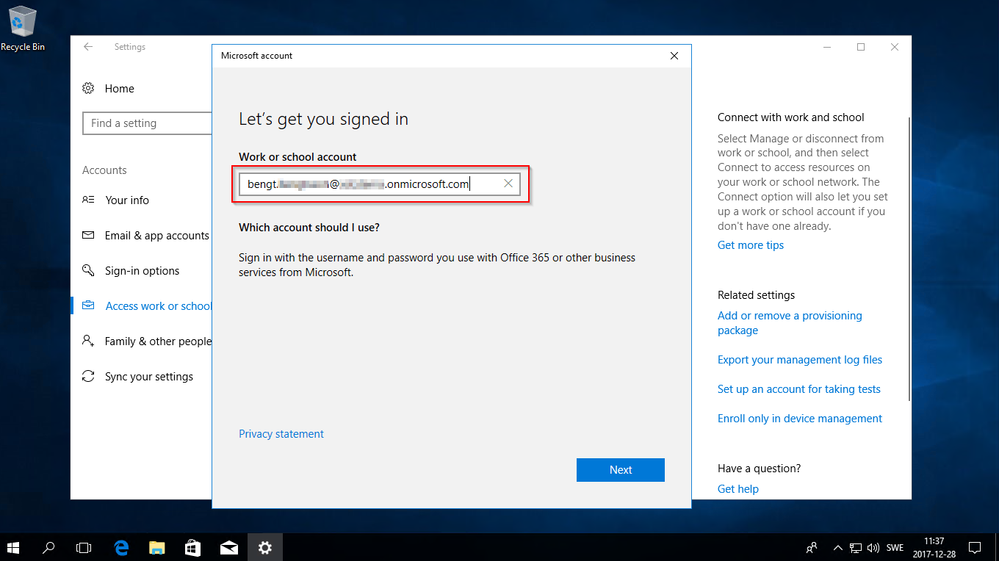The height and width of the screenshot is (561, 999).
Task: Click the Settings gear on taskbar
Action: tap(265, 548)
